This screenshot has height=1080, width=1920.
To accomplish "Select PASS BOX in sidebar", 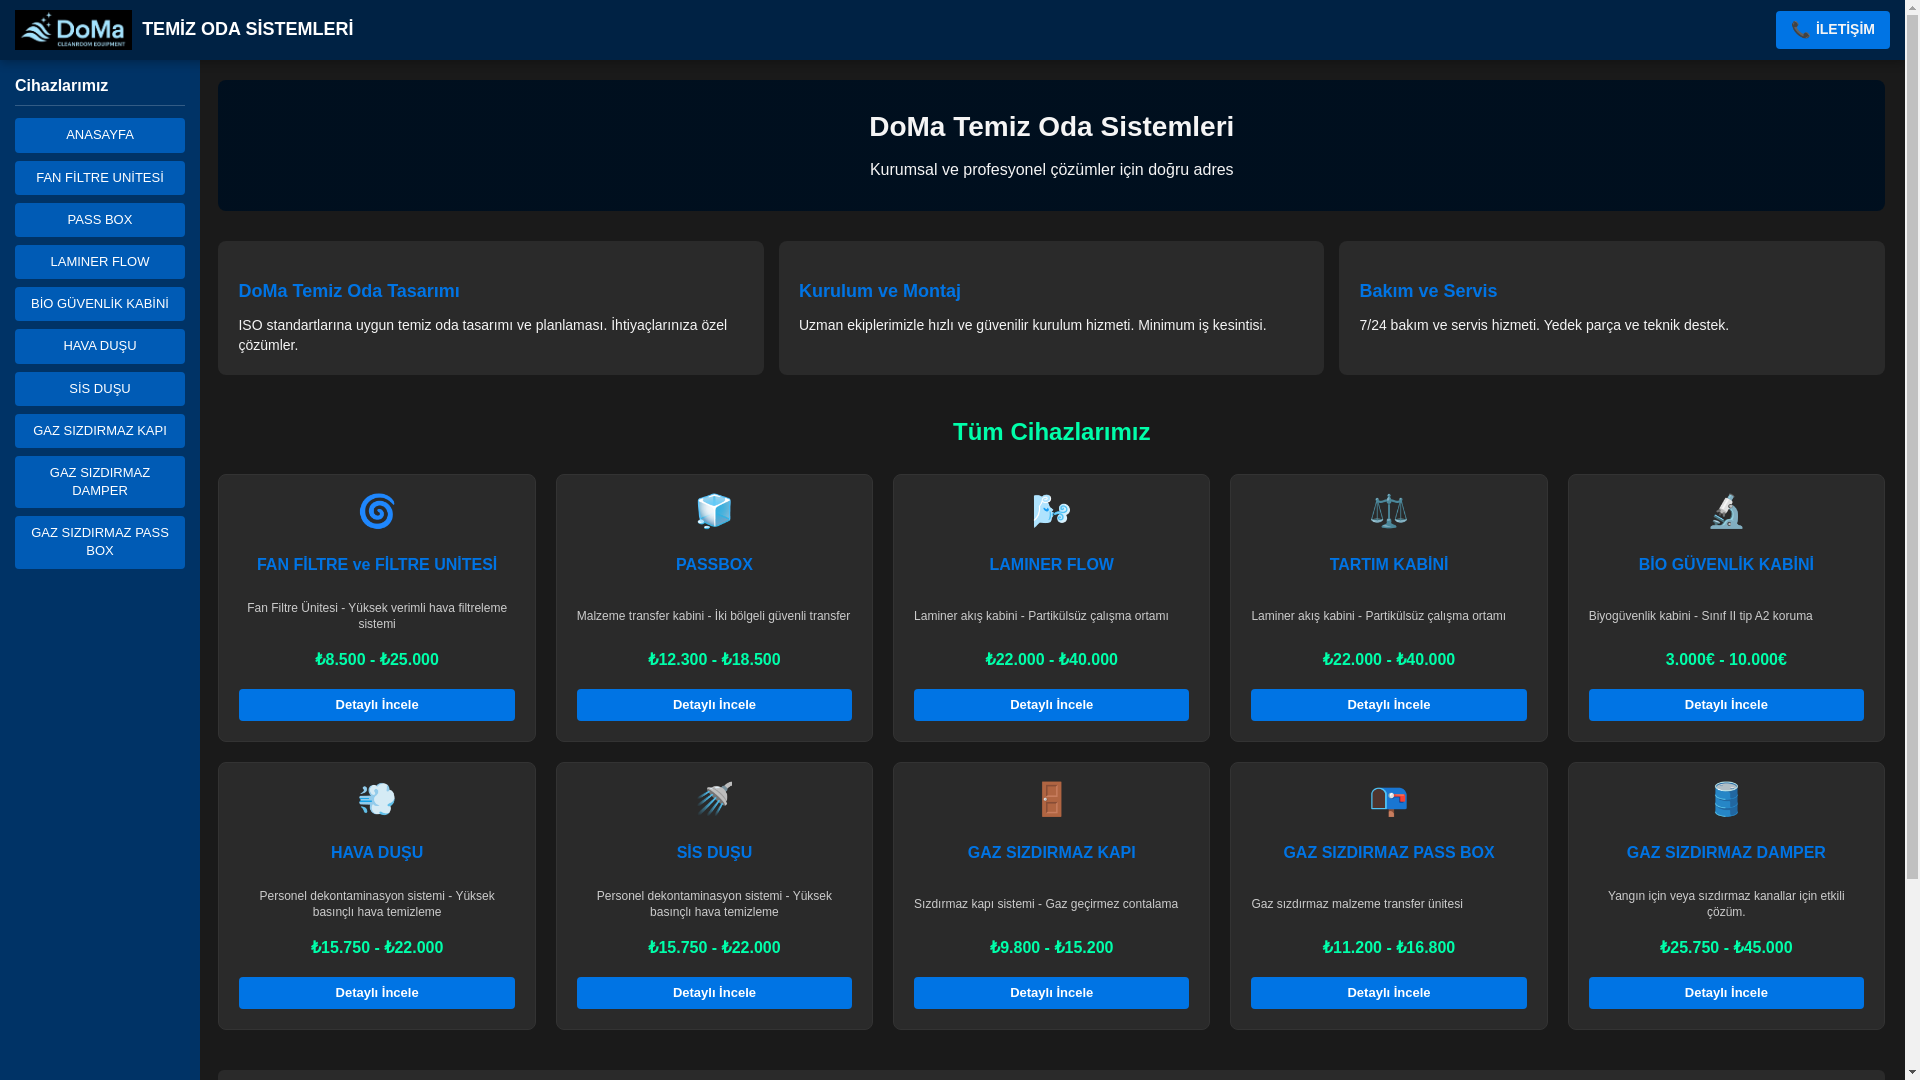I will [x=100, y=220].
